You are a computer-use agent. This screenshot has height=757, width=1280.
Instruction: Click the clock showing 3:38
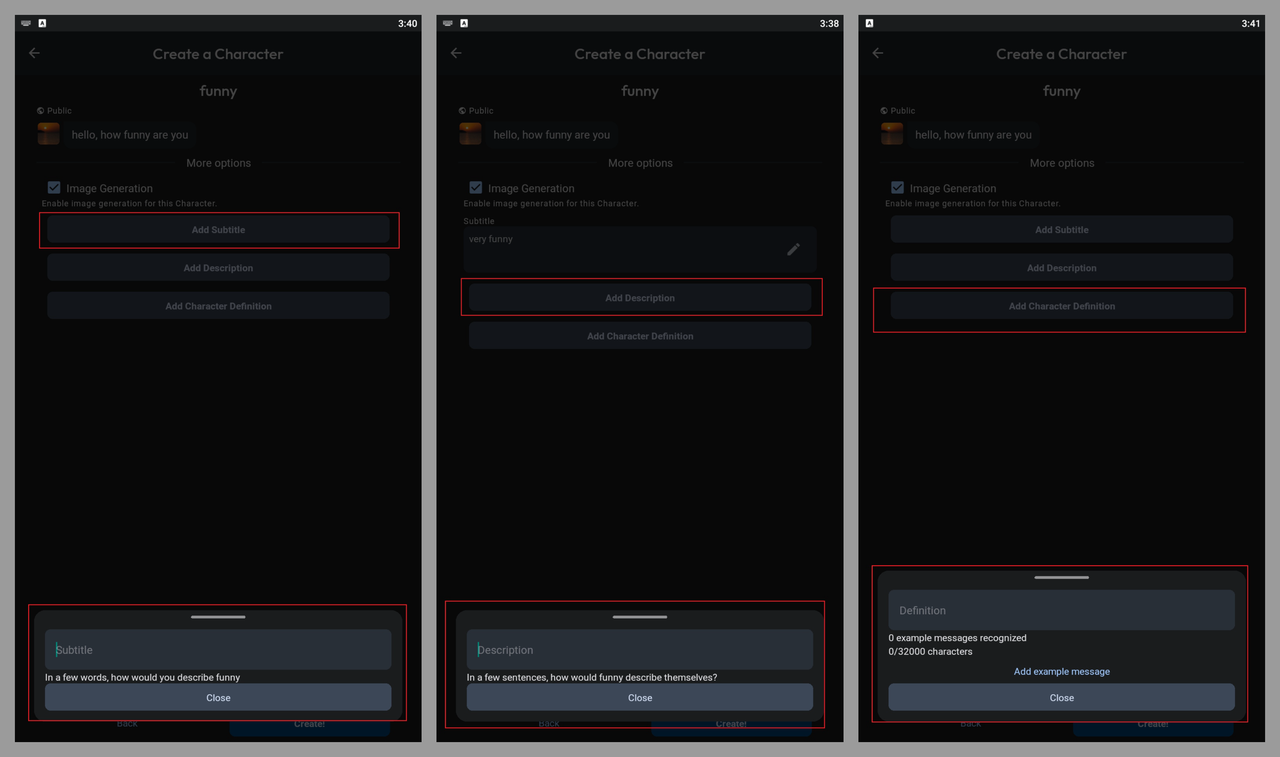tap(829, 24)
